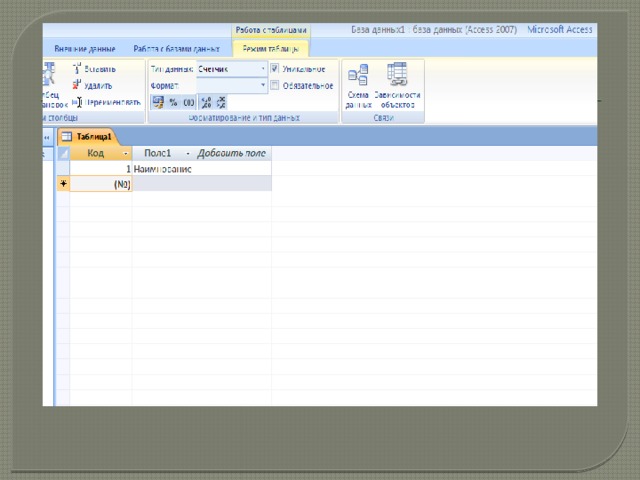Apply currency number format icon
The image size is (640, 480).
pyautogui.click(x=158, y=102)
